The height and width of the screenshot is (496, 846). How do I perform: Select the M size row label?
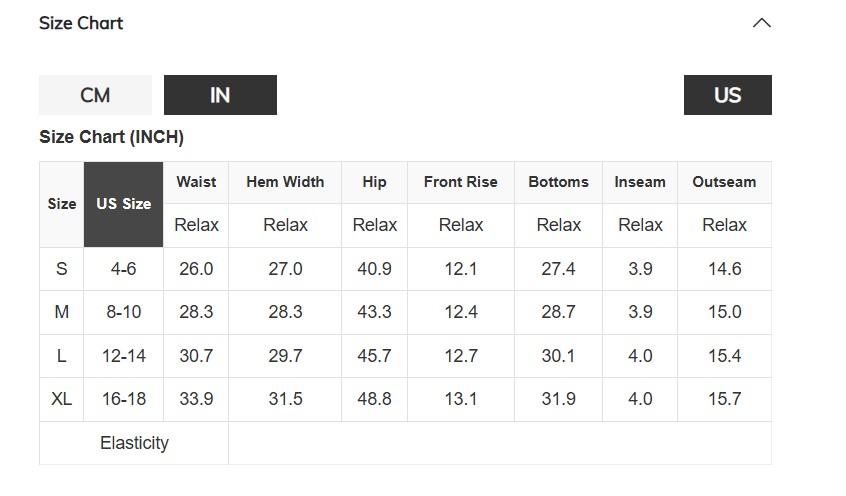[x=62, y=312]
